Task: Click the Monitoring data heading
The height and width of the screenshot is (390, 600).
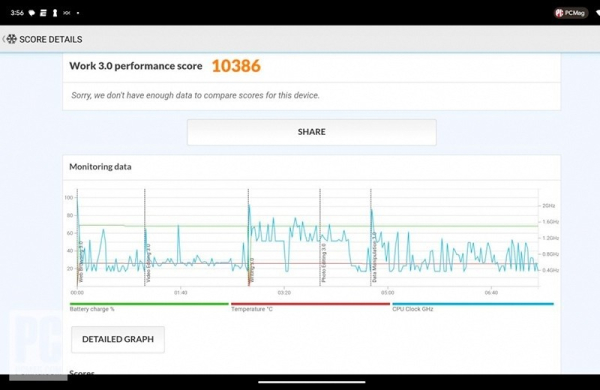Action: 100,166
